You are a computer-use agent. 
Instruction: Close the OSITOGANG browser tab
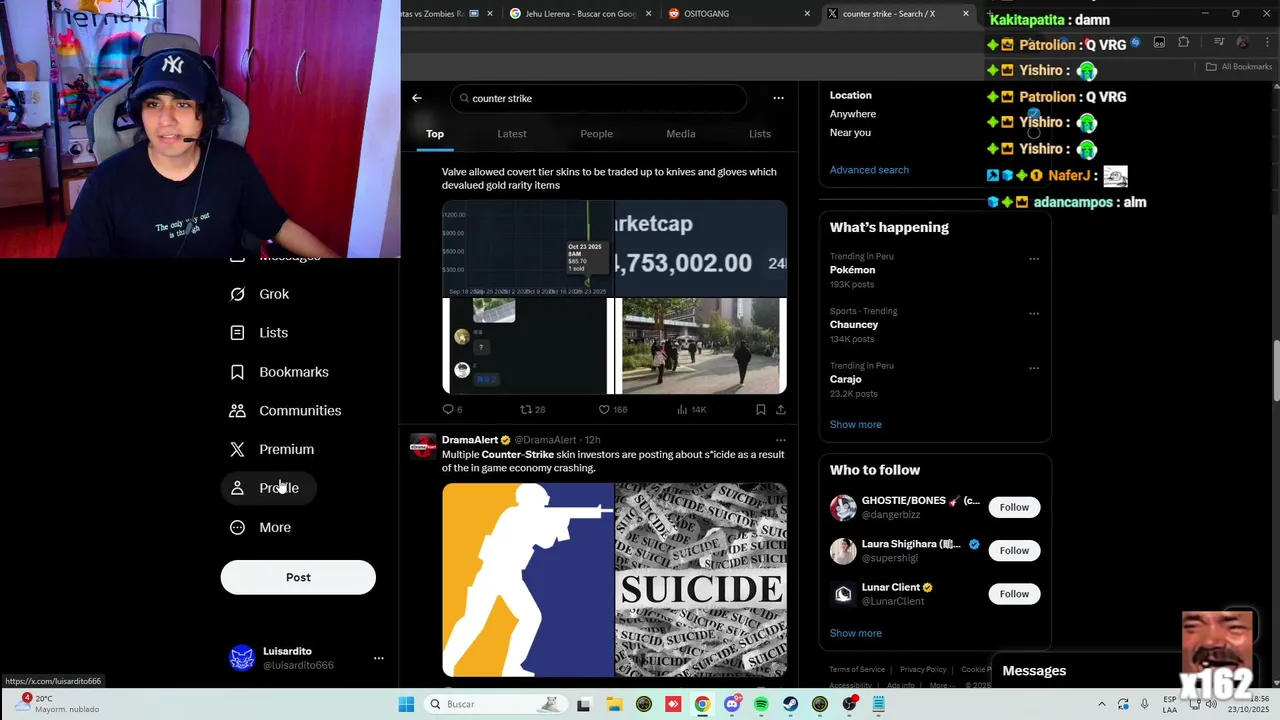(x=807, y=14)
